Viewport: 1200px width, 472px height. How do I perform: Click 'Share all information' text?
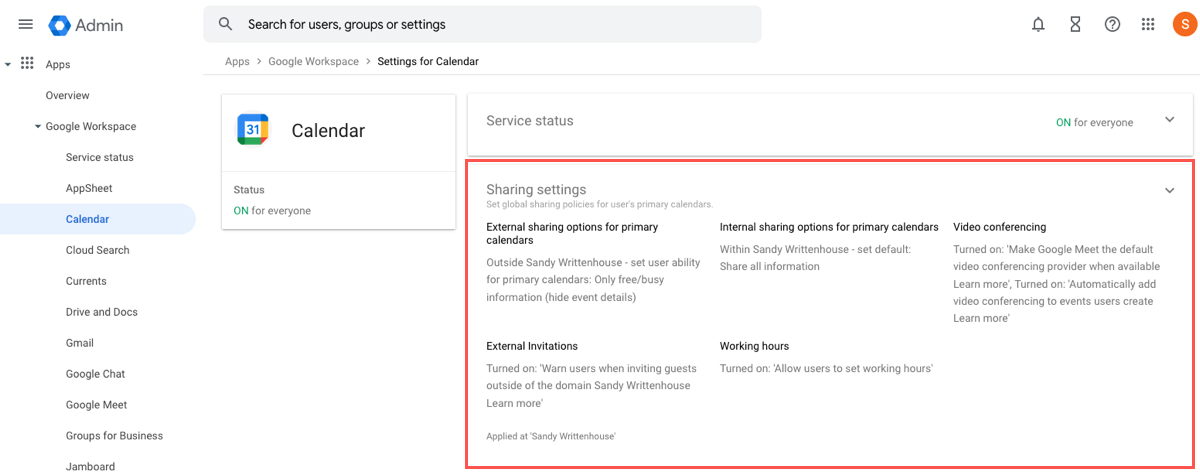click(x=770, y=266)
